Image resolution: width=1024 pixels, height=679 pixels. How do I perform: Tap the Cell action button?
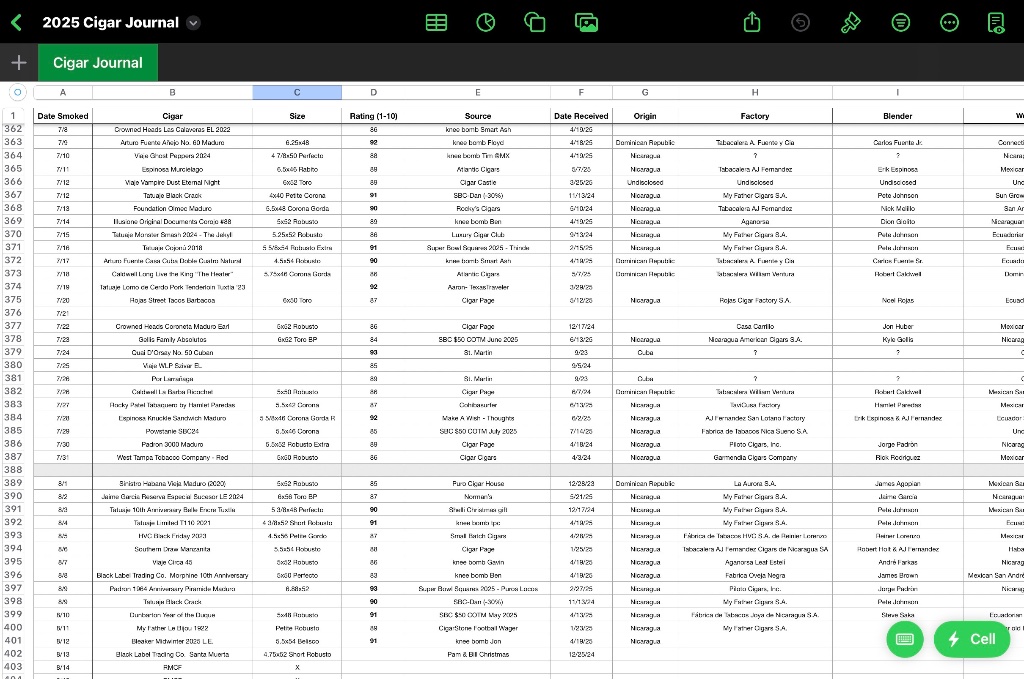(x=971, y=639)
